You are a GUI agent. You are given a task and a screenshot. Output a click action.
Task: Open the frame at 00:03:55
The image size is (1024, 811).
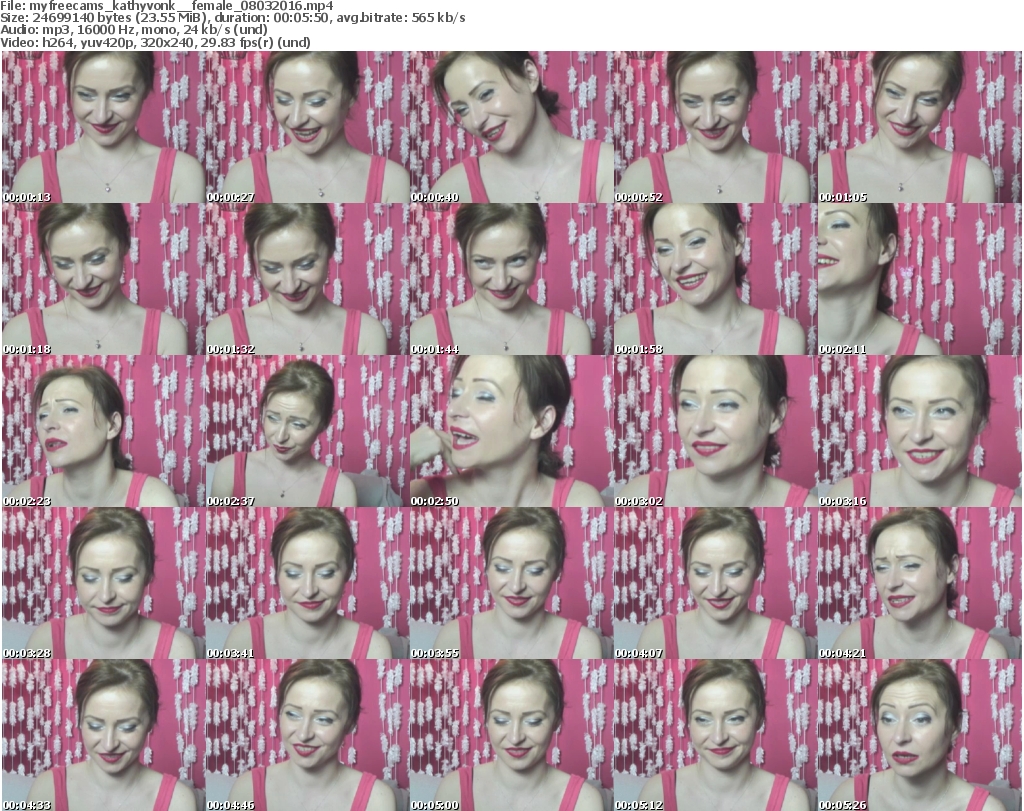click(x=511, y=583)
